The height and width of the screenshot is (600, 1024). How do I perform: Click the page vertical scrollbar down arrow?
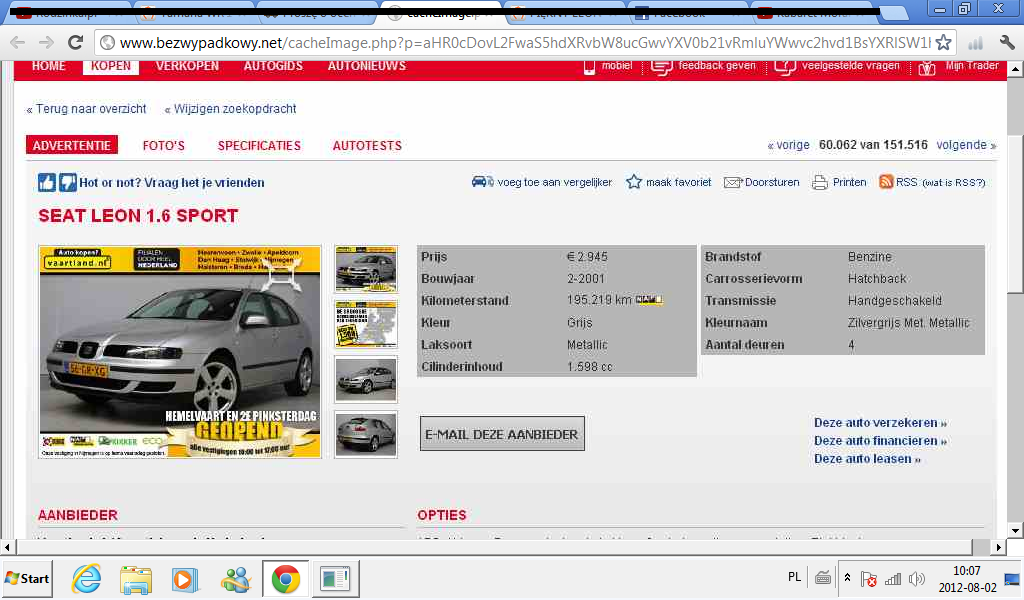click(1015, 531)
